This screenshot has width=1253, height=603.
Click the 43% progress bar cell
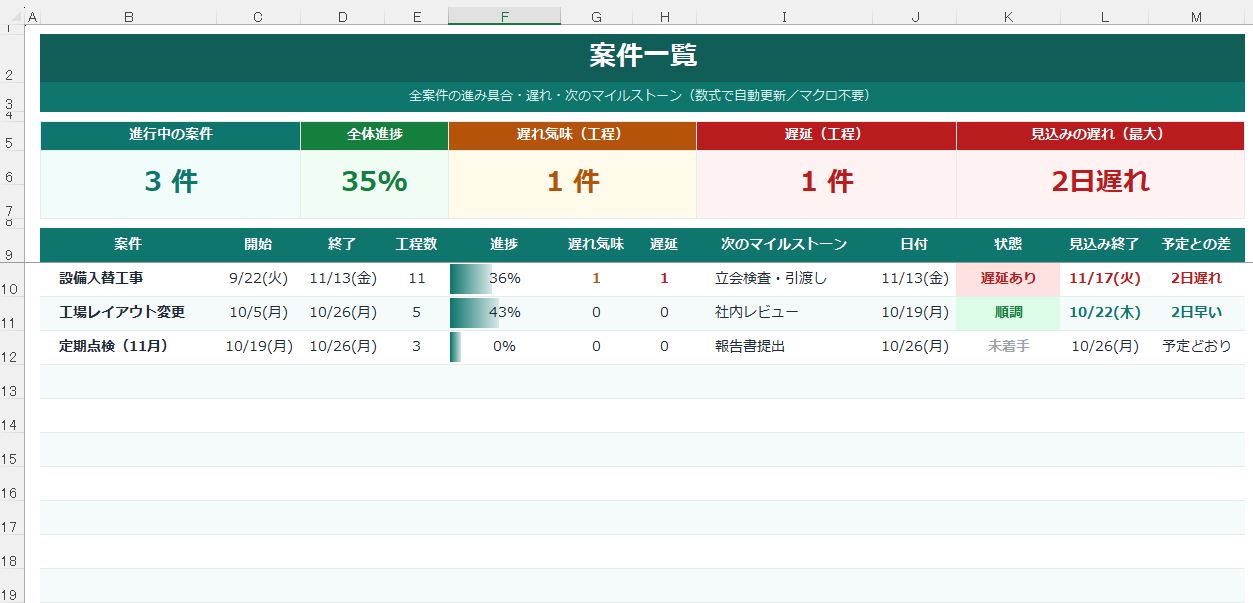[x=504, y=313]
